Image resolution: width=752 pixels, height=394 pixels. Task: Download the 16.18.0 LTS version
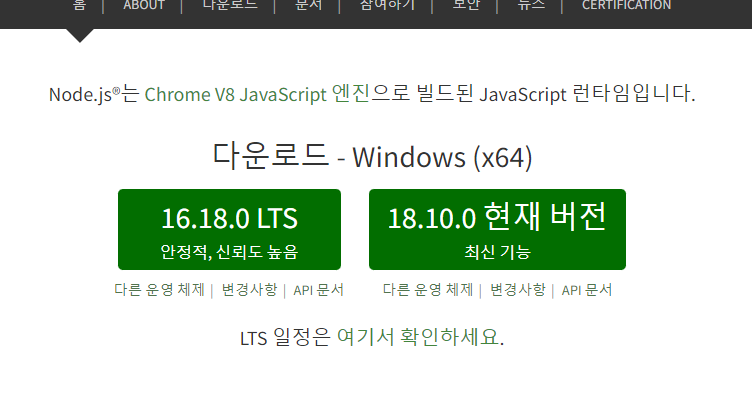pyautogui.click(x=229, y=229)
